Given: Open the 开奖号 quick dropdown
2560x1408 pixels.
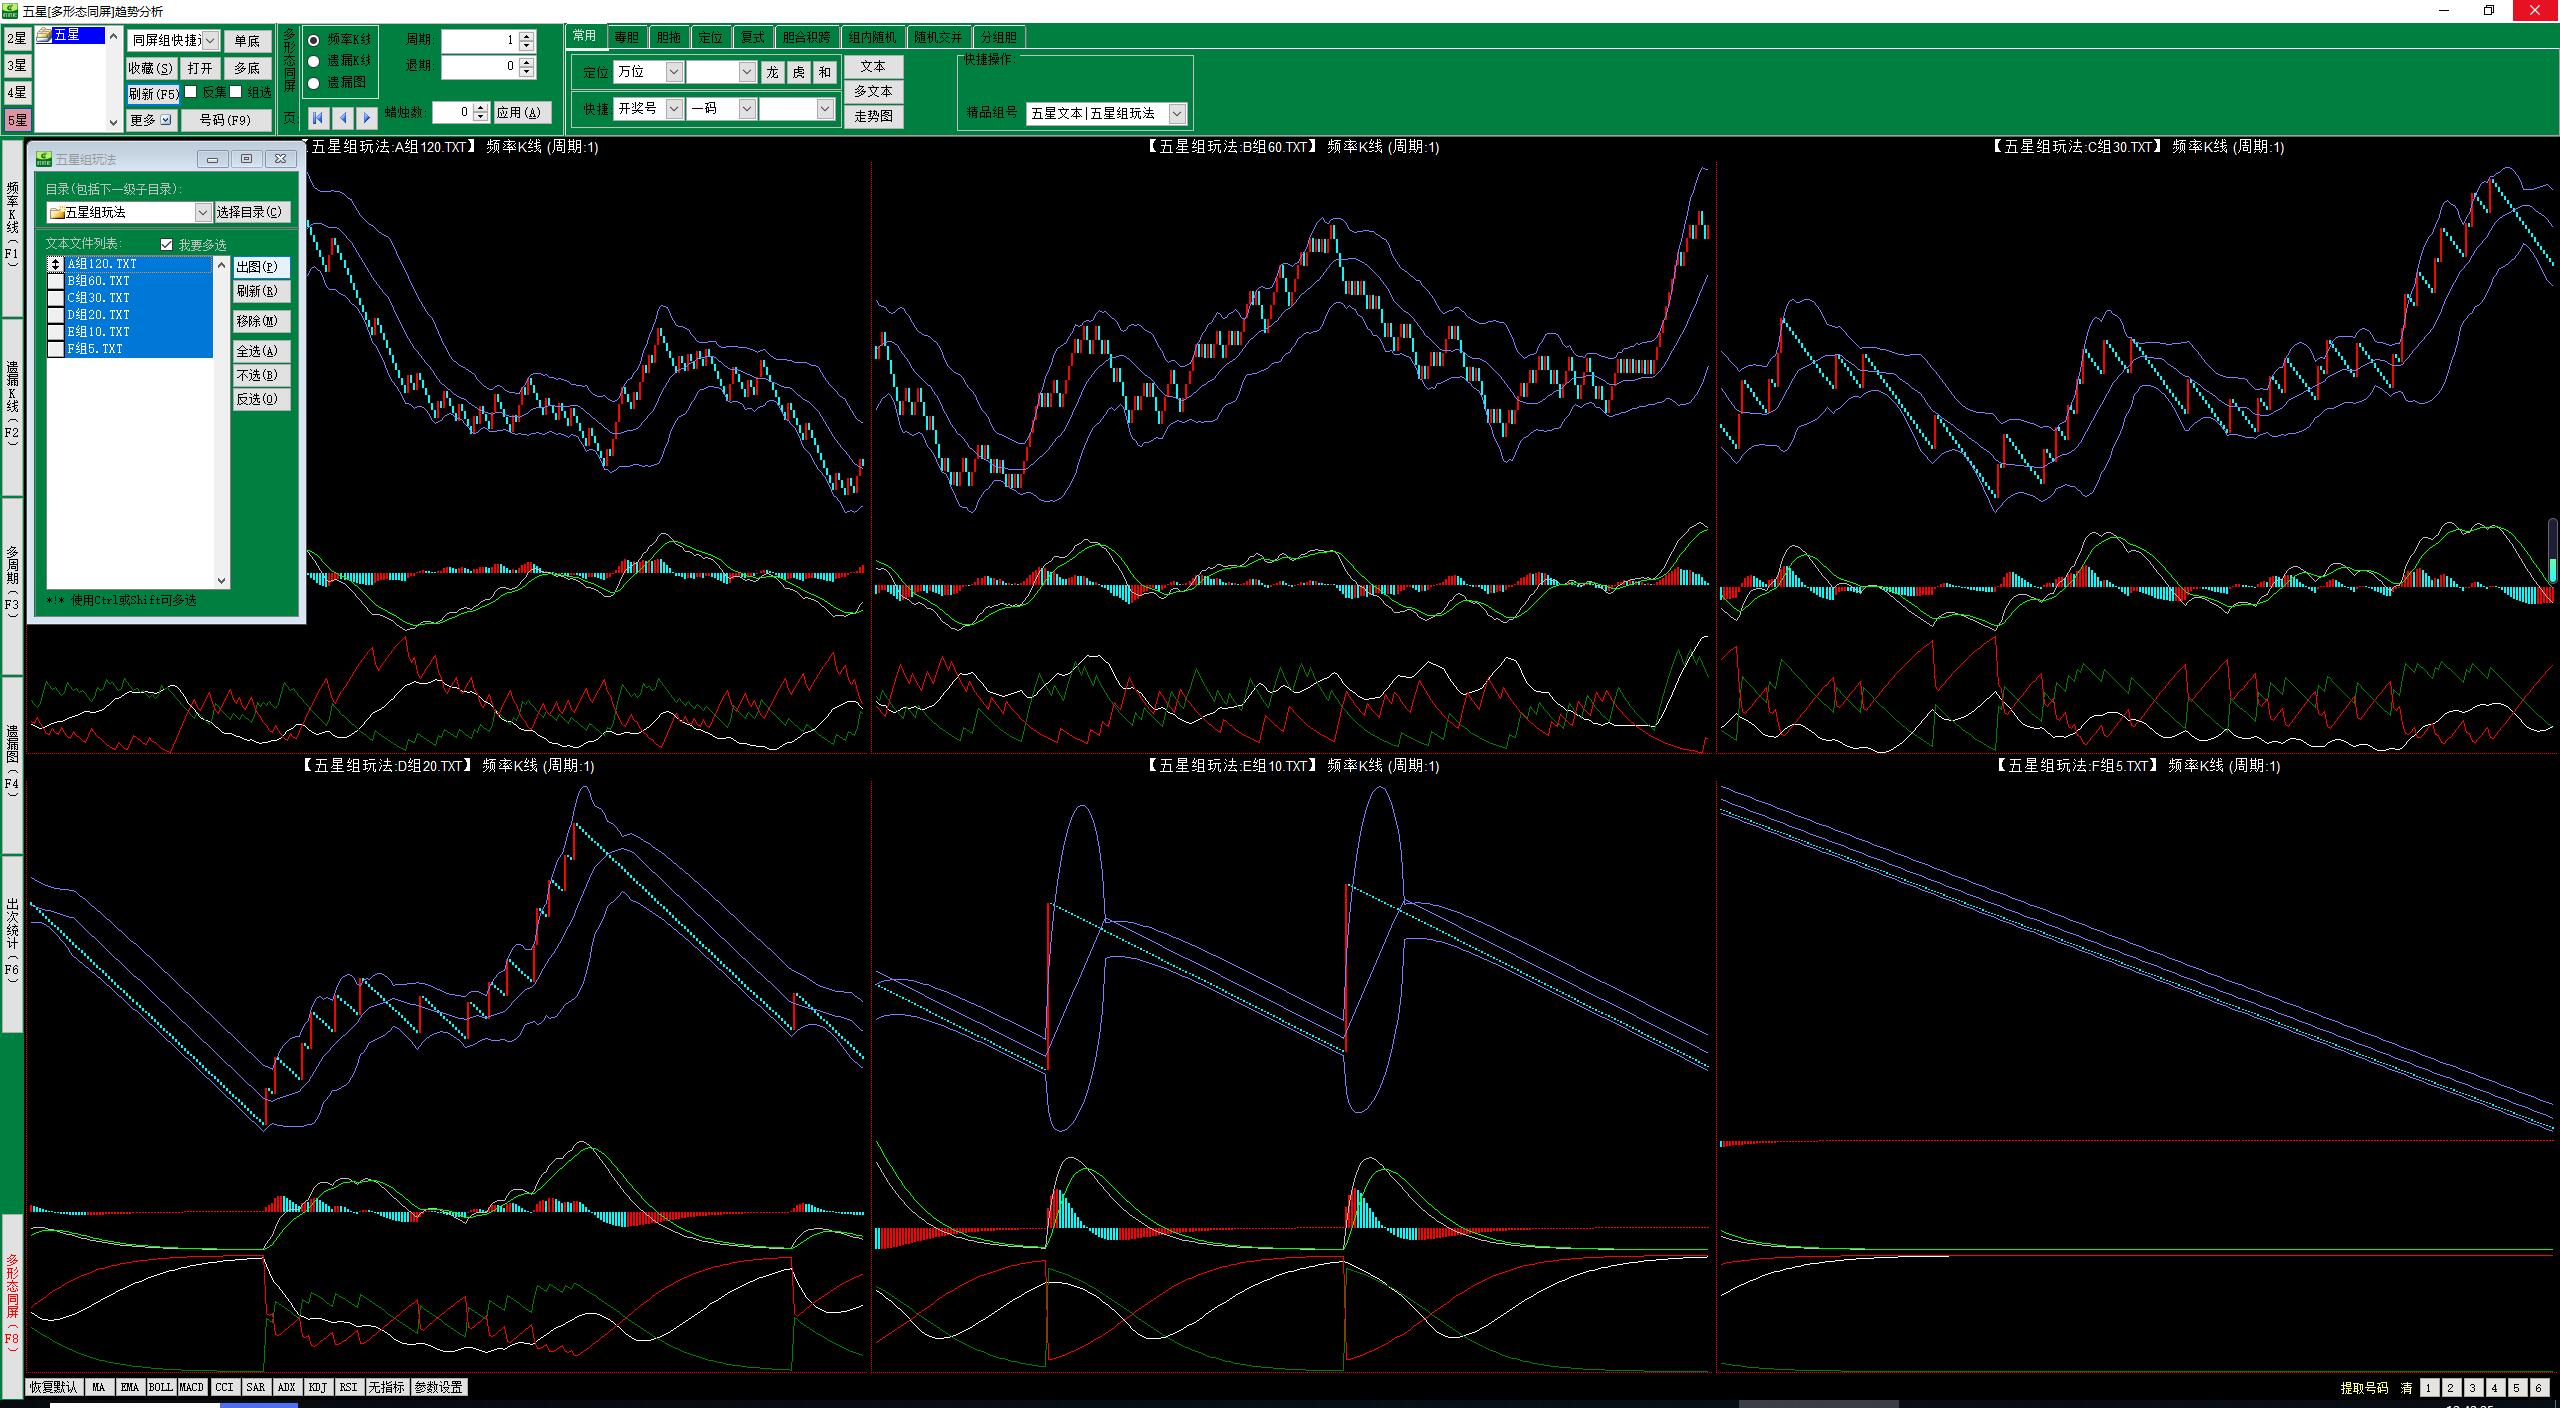Looking at the screenshot, I should click(674, 109).
